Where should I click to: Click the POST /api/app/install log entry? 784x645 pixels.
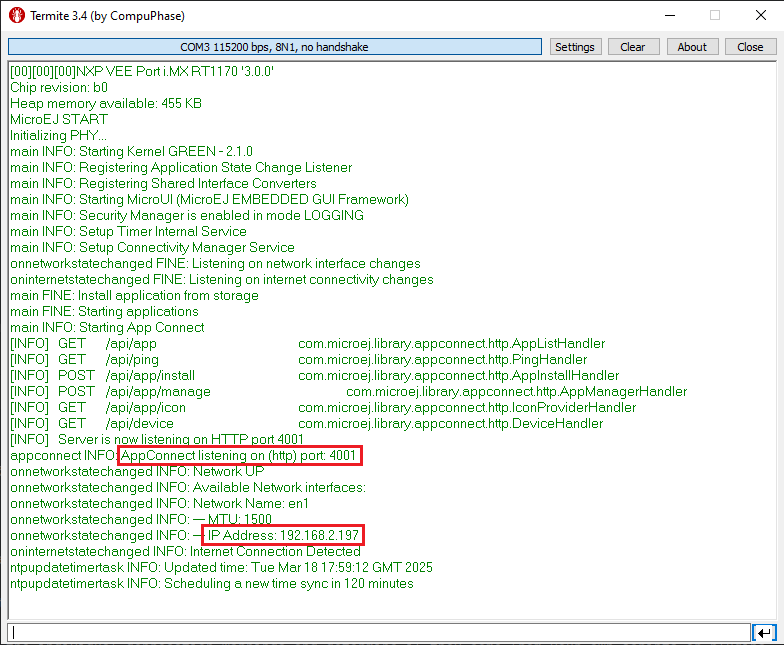[102, 376]
